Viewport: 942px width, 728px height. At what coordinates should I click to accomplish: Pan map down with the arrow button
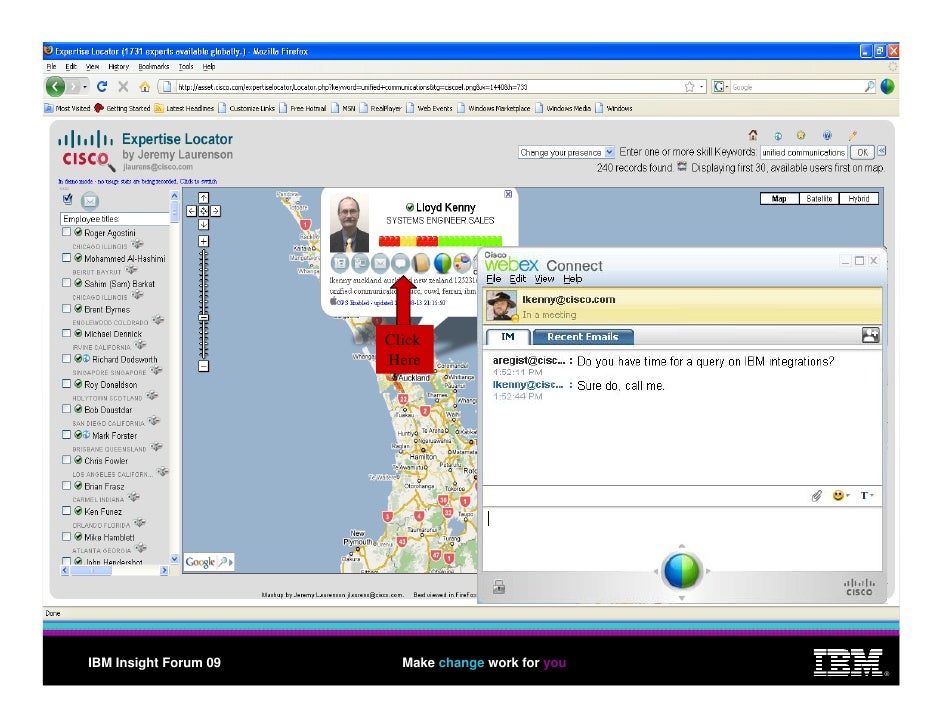204,224
